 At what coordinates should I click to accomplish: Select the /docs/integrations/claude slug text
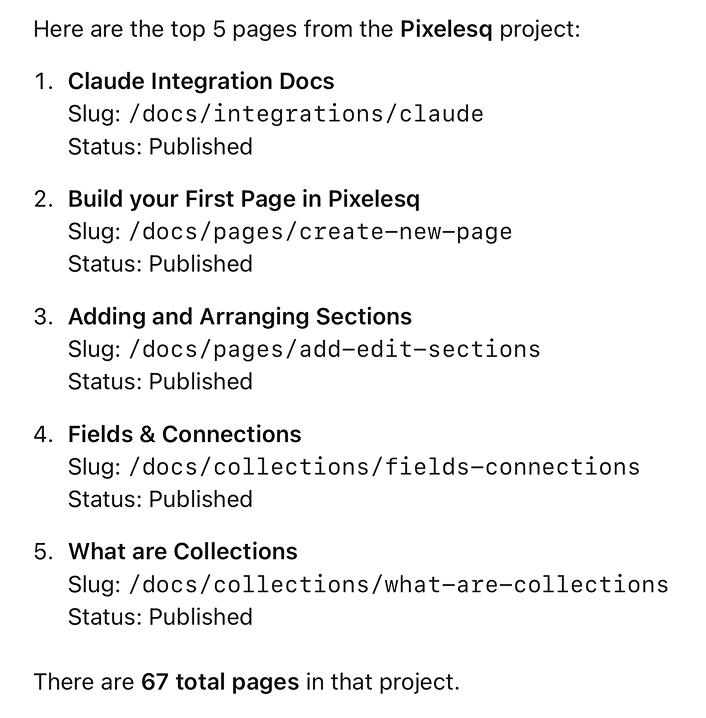[x=307, y=113]
